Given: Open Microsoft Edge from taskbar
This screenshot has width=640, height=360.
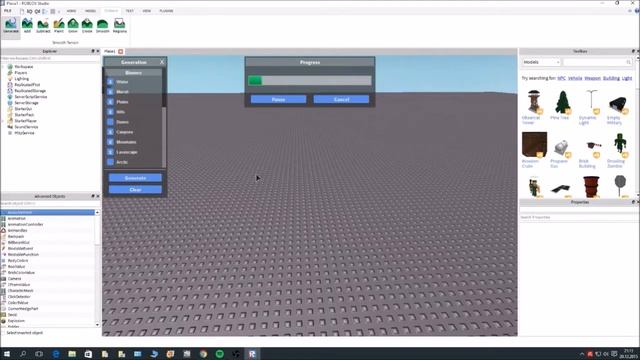Looking at the screenshot, I should click(x=56, y=354).
